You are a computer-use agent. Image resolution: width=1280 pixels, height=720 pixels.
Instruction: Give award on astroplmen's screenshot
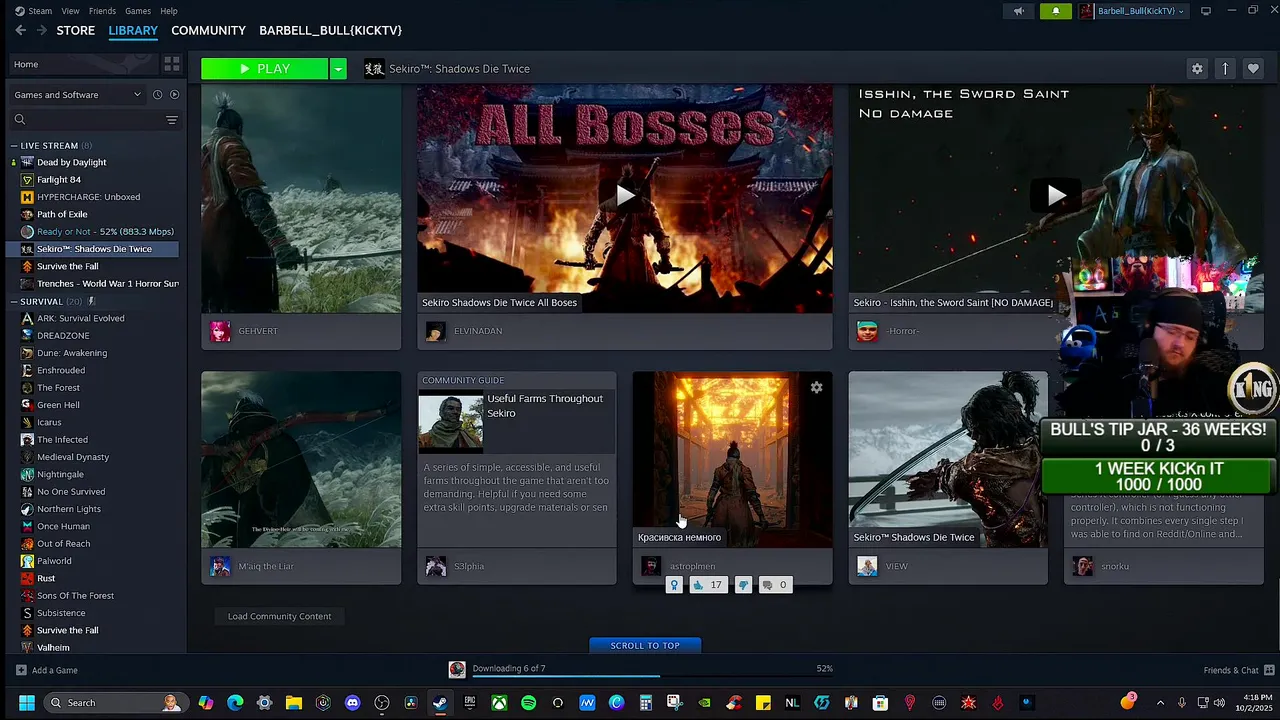(x=674, y=585)
